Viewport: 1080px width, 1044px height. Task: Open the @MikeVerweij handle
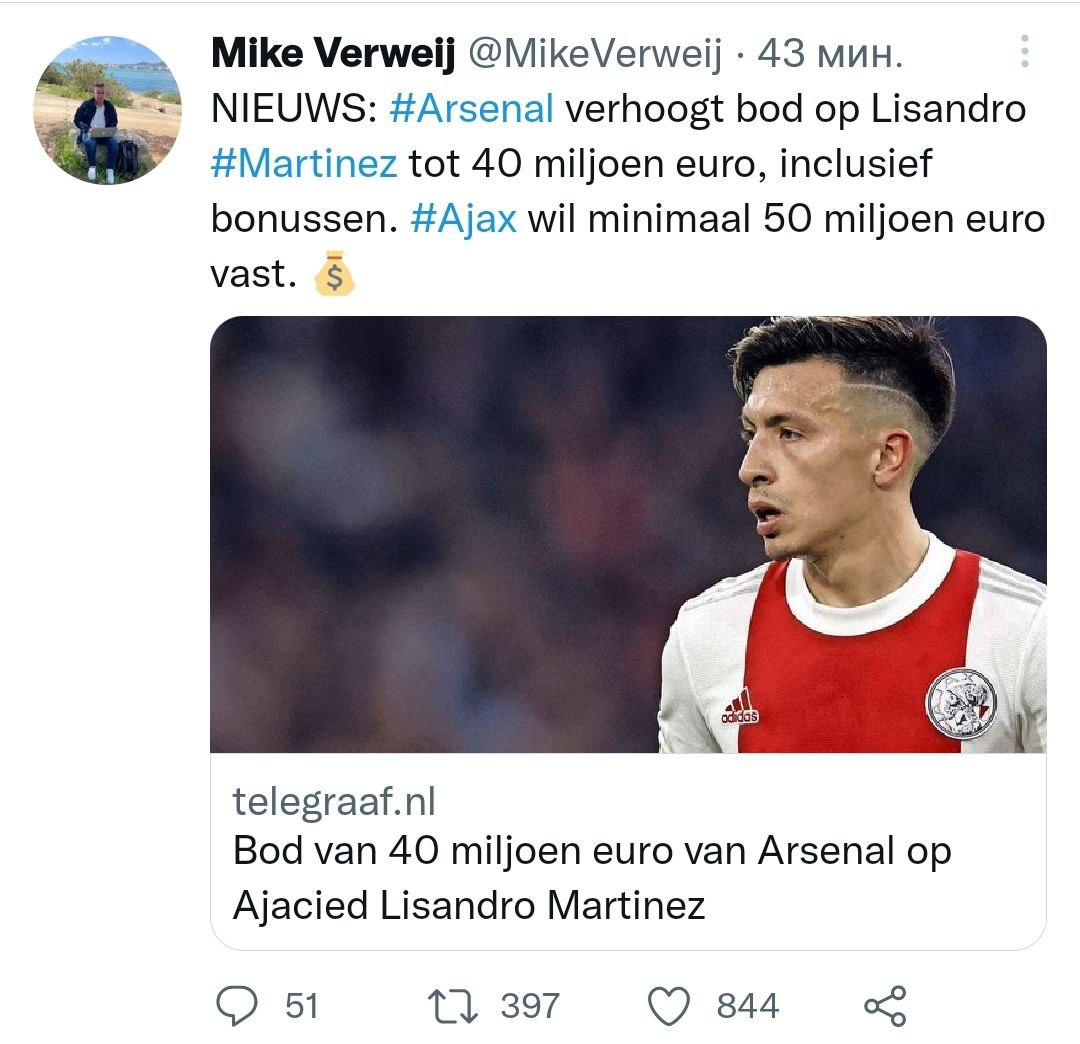point(594,56)
